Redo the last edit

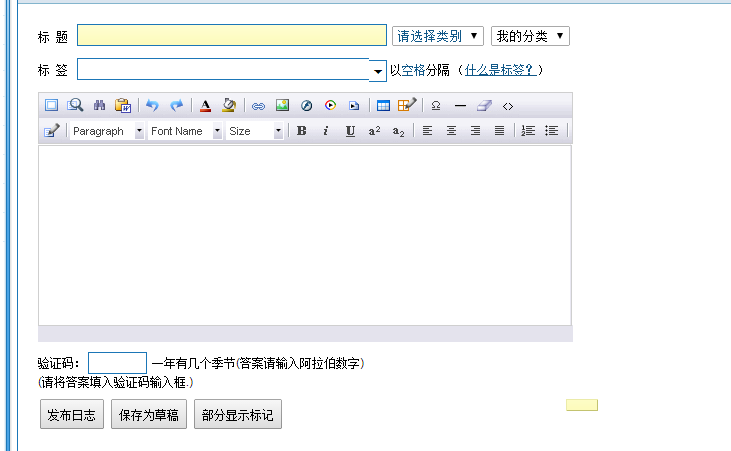click(x=176, y=105)
